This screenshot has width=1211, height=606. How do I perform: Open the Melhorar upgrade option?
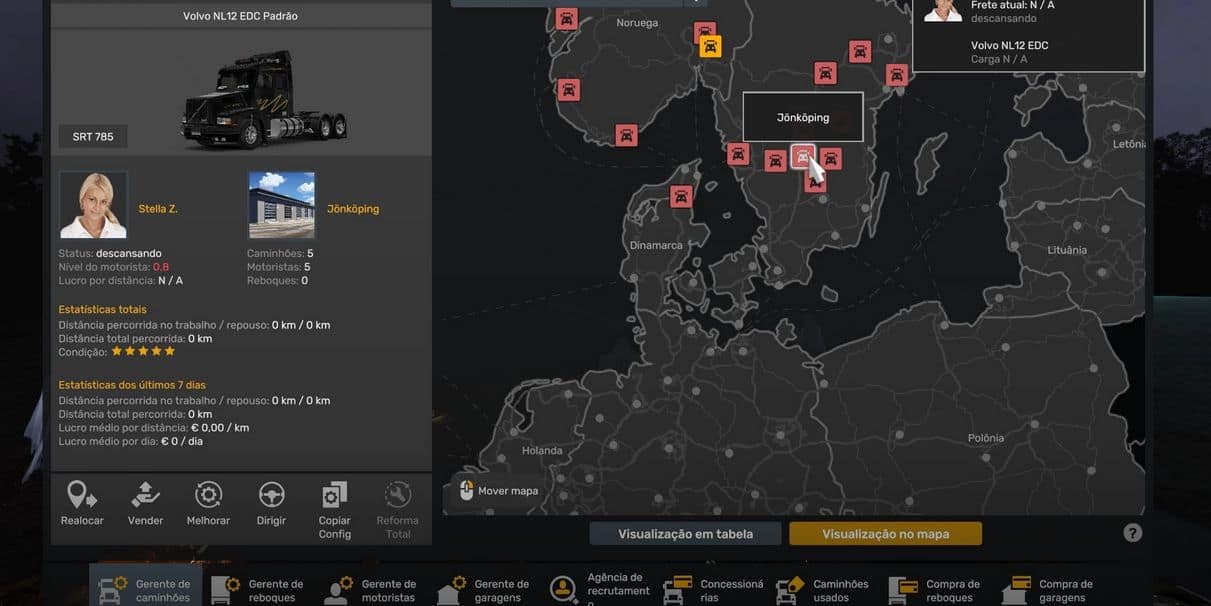click(208, 496)
